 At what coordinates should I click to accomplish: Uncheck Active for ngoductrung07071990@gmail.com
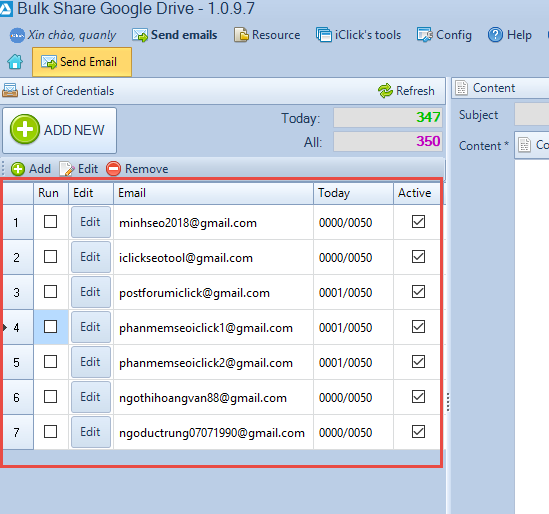pos(418,432)
